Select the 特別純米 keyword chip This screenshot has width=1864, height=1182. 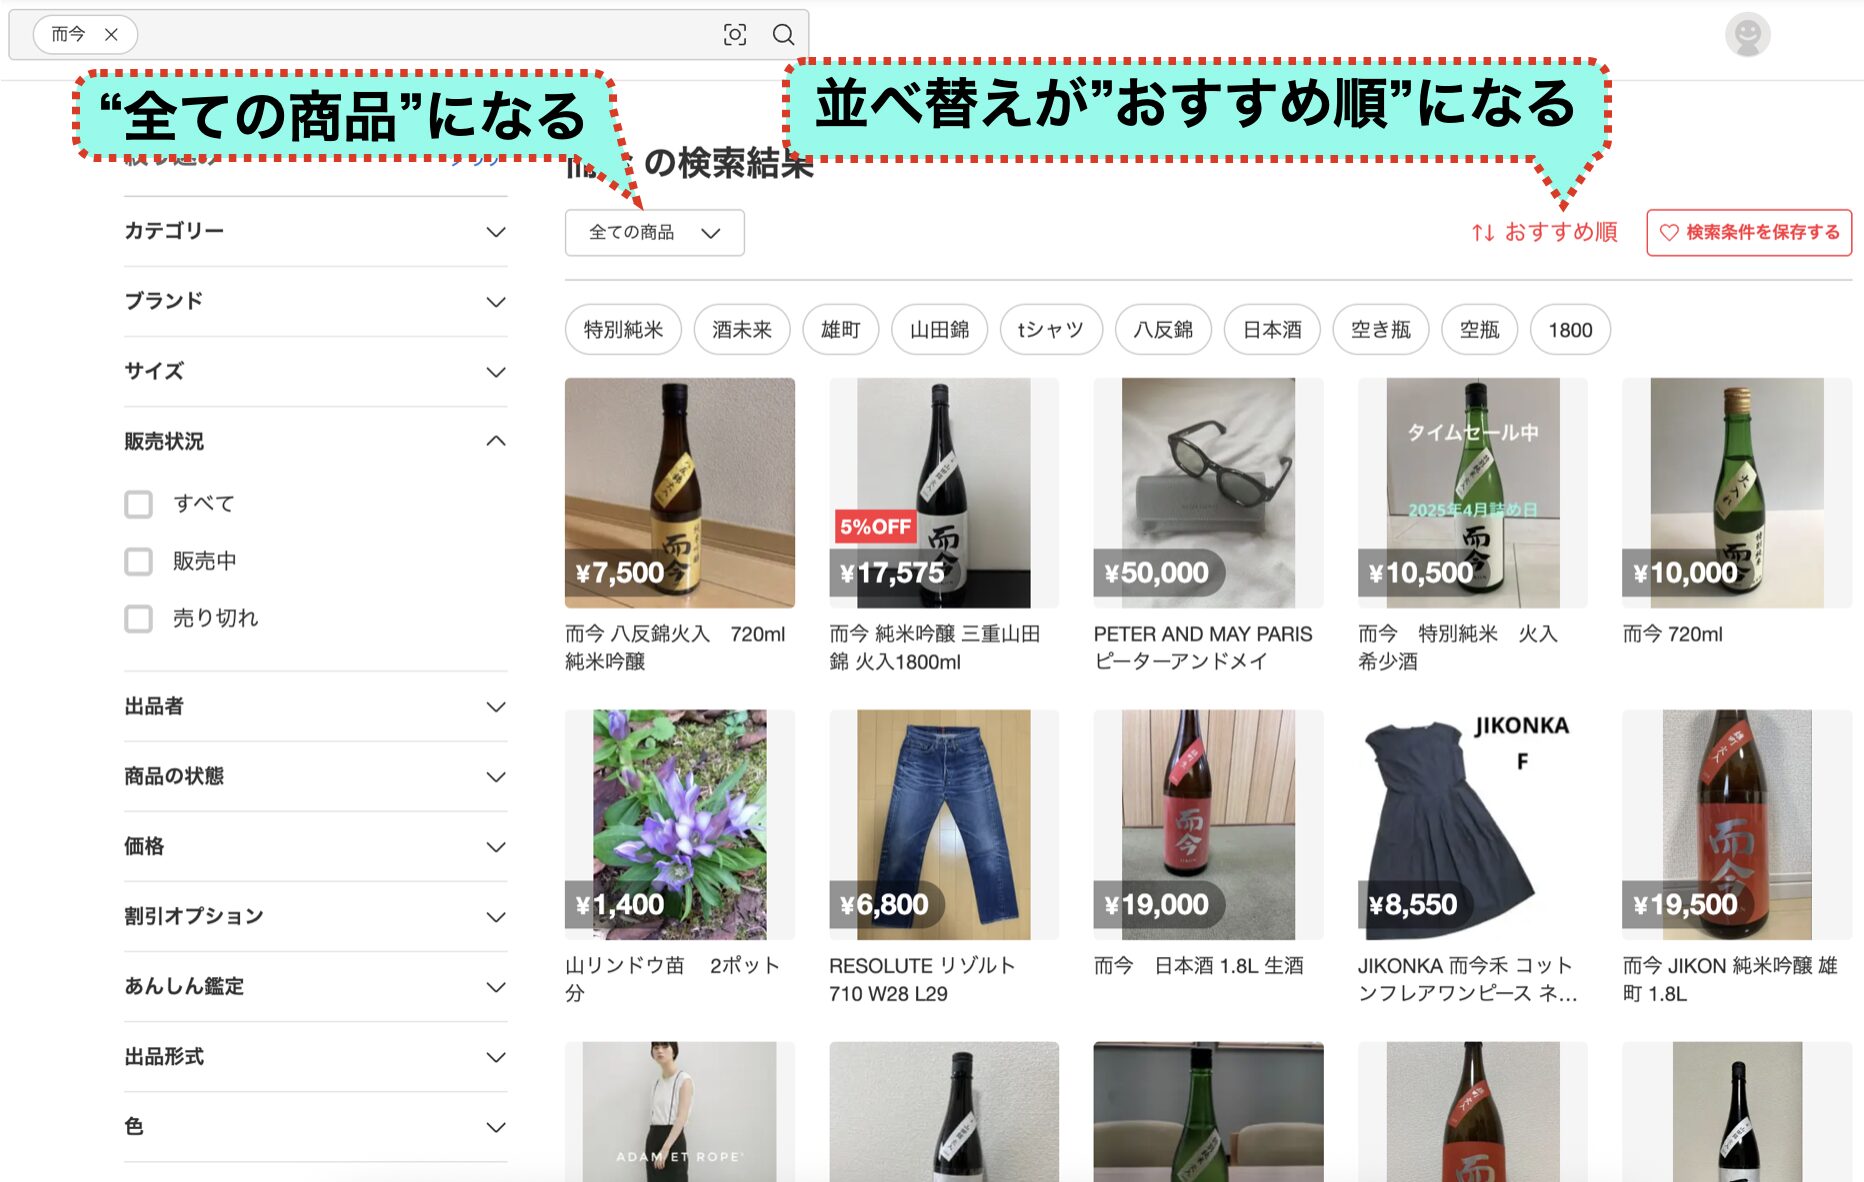coord(623,330)
